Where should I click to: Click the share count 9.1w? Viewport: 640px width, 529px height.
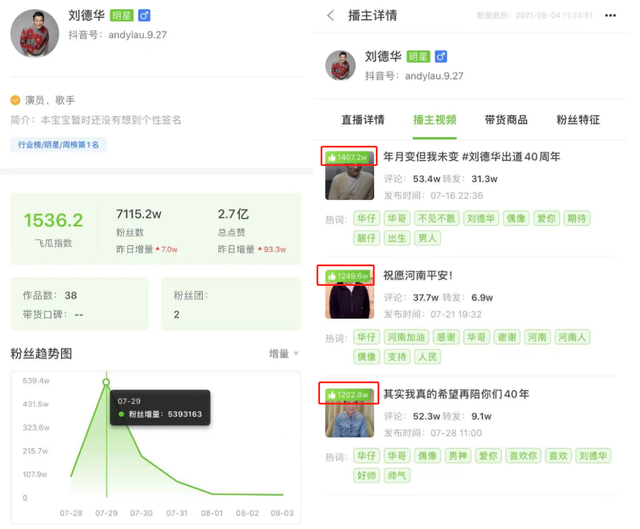coord(481,416)
